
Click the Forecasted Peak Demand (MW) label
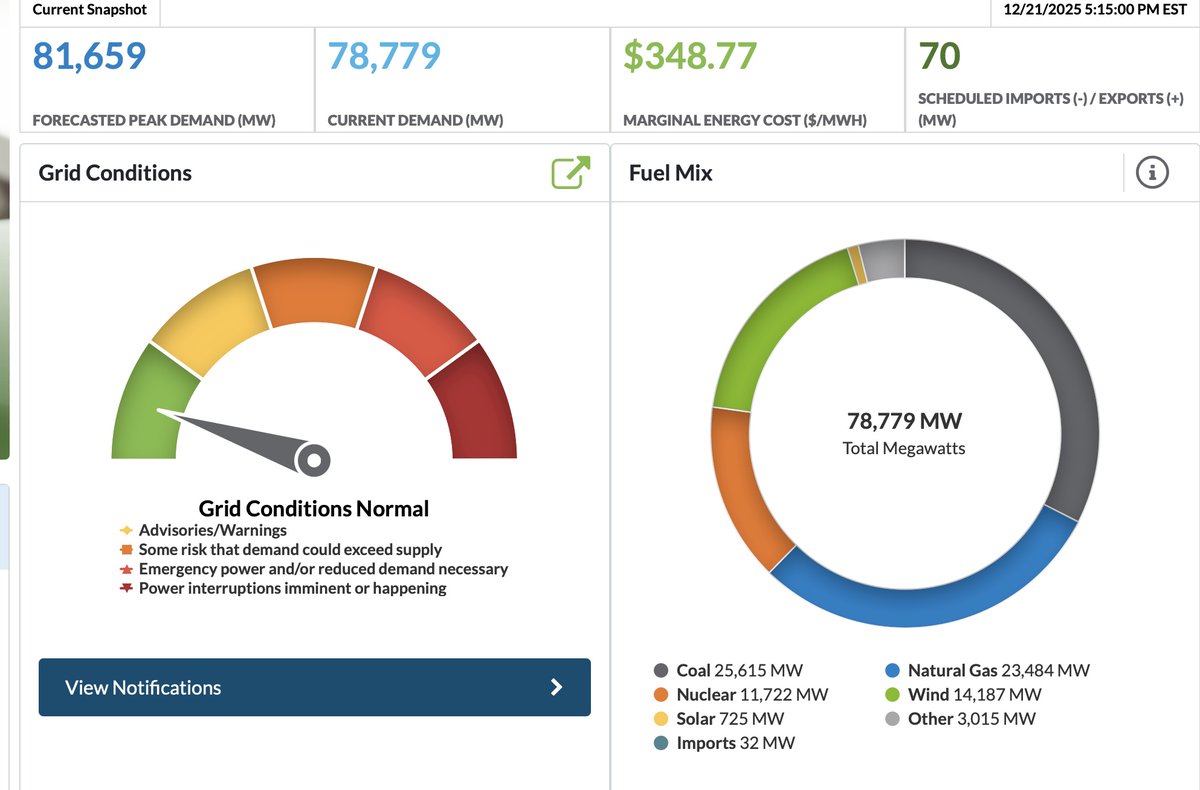(154, 120)
